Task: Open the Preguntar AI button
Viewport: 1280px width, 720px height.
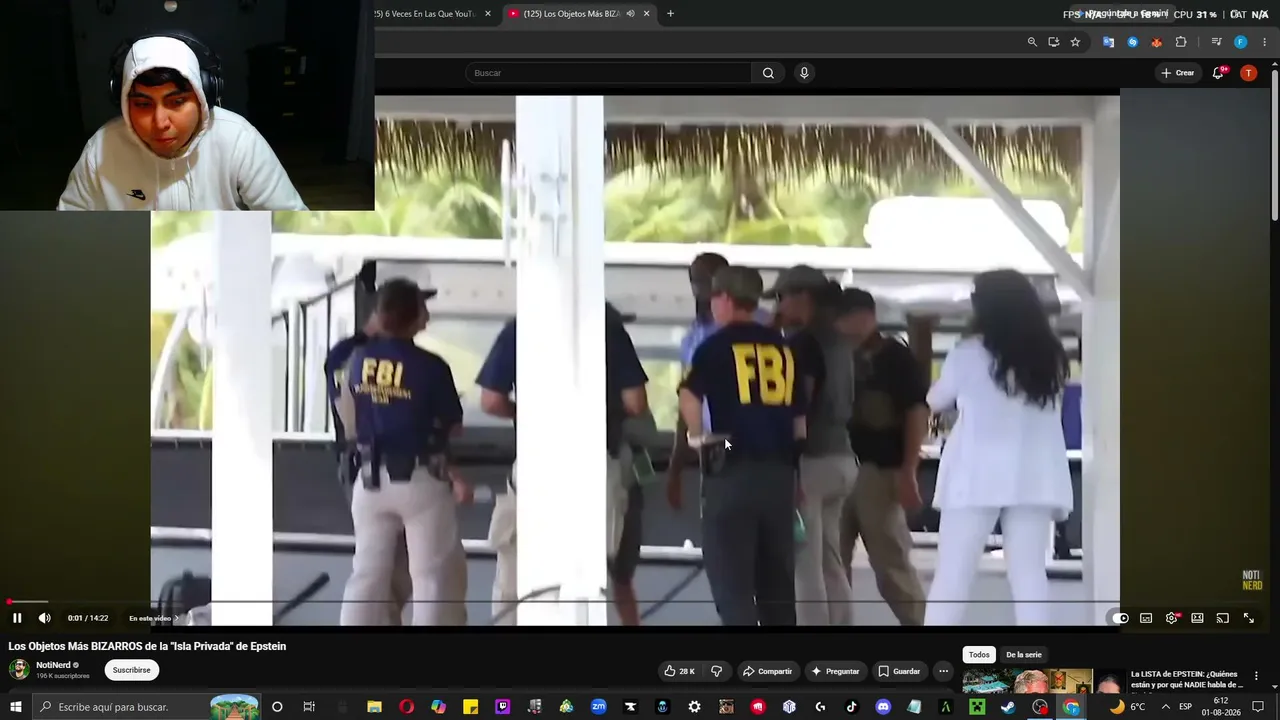Action: coord(835,671)
